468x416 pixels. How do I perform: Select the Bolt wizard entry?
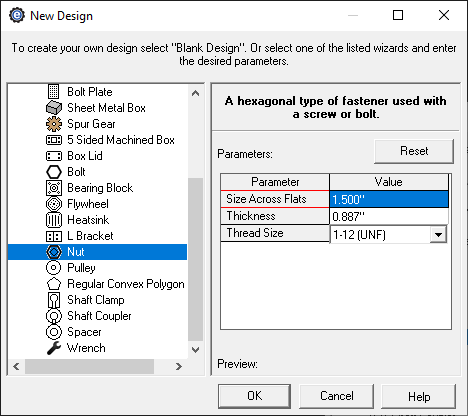point(76,172)
